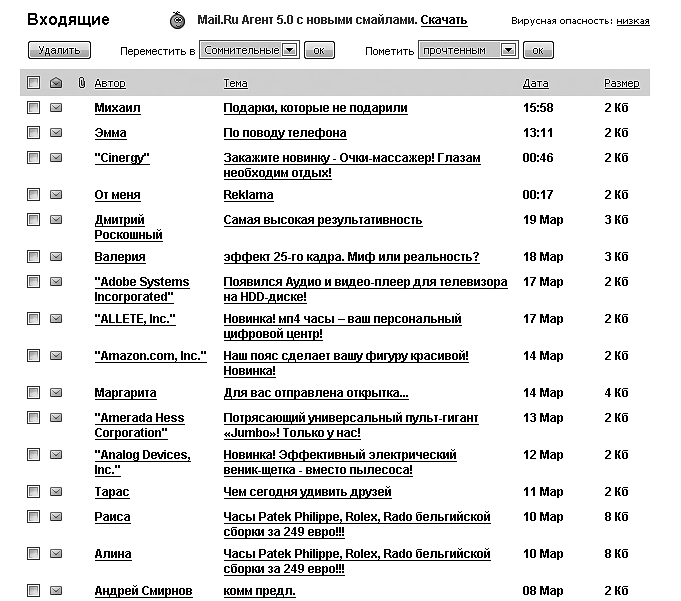Click envelope icon in От меня row
681x601 pixels.
[x=56, y=195]
